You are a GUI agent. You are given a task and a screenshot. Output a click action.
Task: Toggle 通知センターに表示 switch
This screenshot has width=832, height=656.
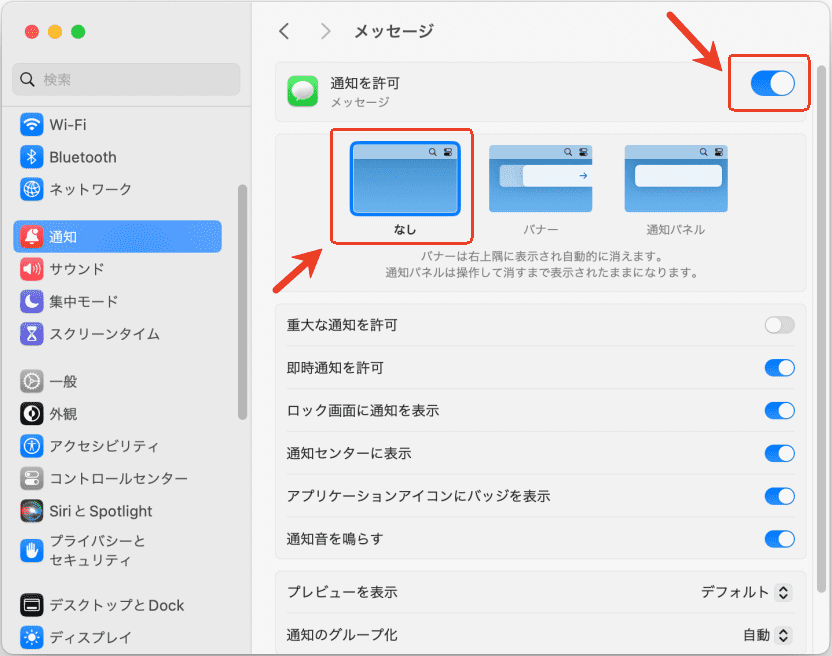click(779, 453)
